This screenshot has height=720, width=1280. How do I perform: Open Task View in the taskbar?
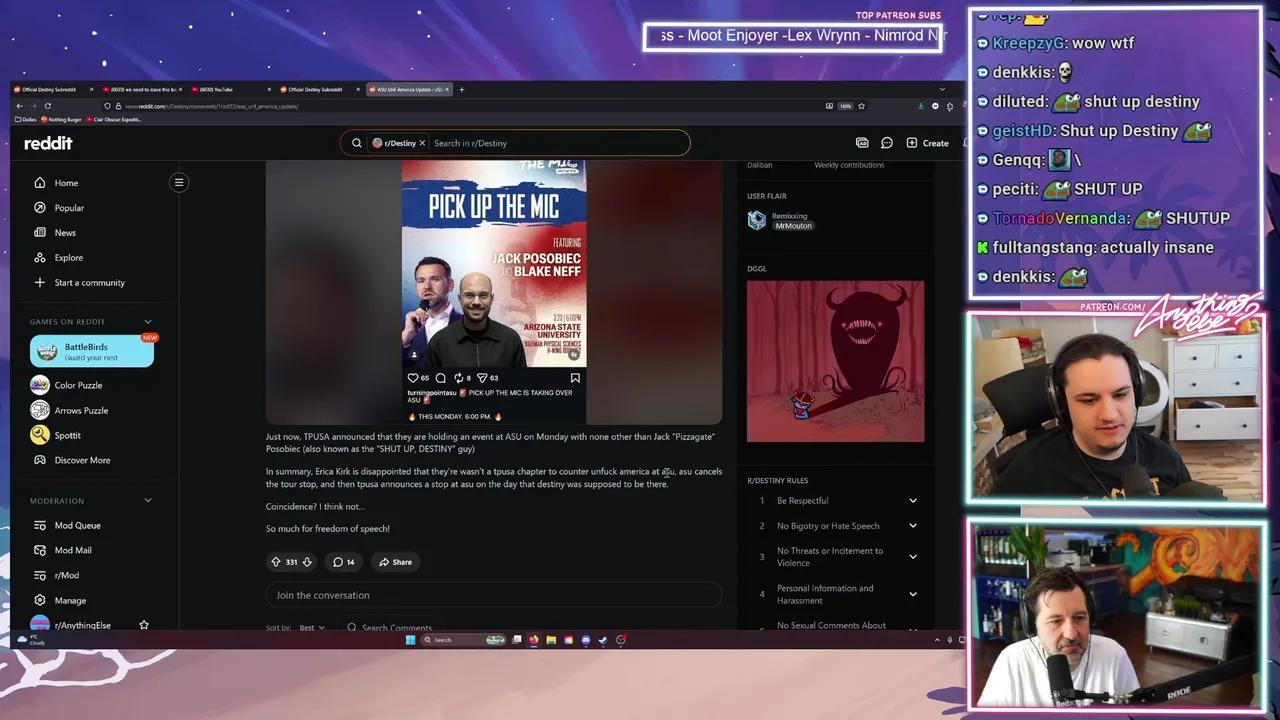517,640
